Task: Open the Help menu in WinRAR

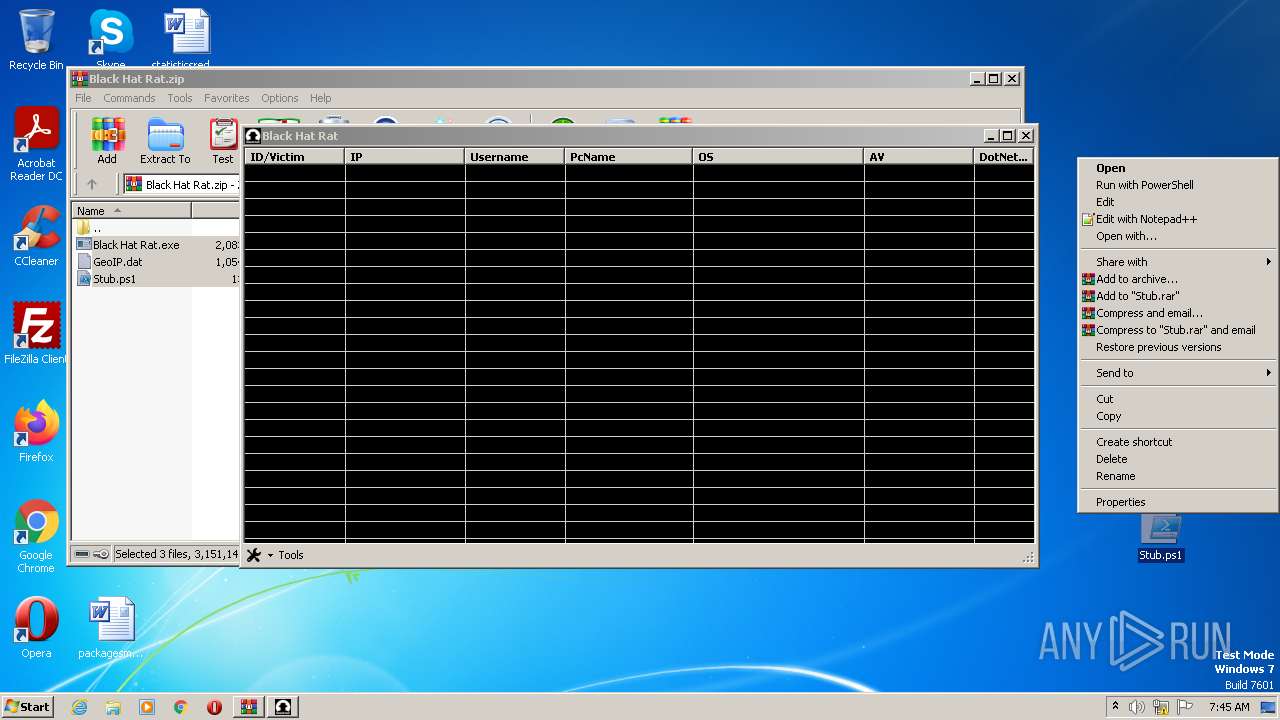Action: pos(321,98)
